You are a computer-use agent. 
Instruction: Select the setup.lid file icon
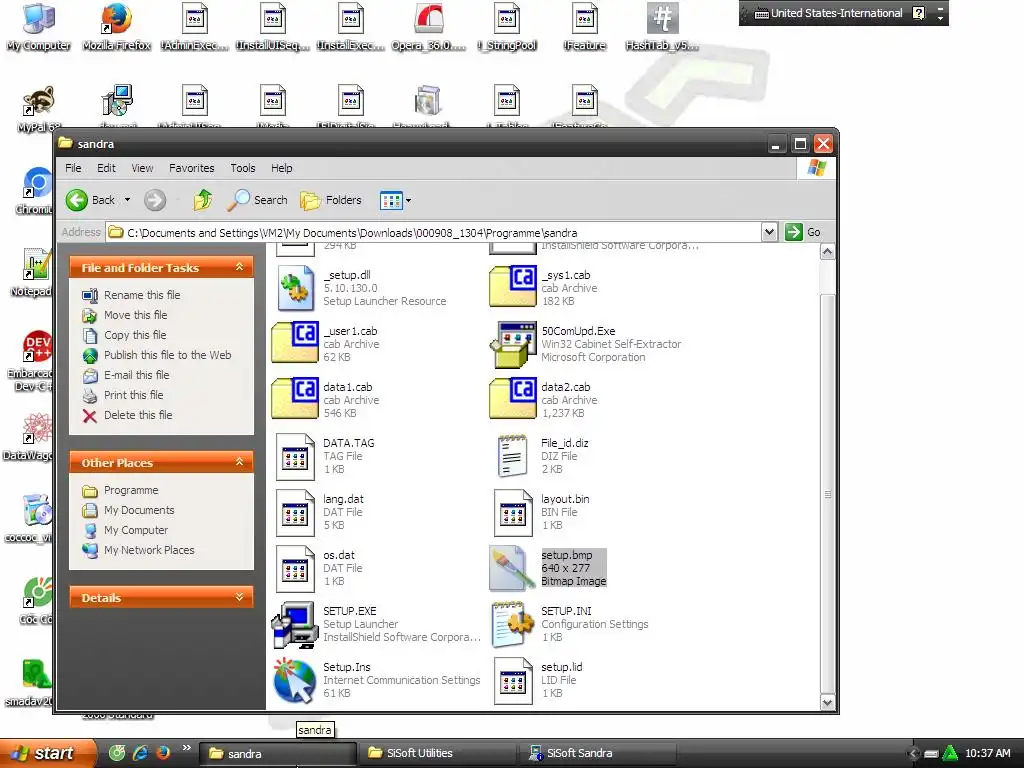click(x=513, y=681)
